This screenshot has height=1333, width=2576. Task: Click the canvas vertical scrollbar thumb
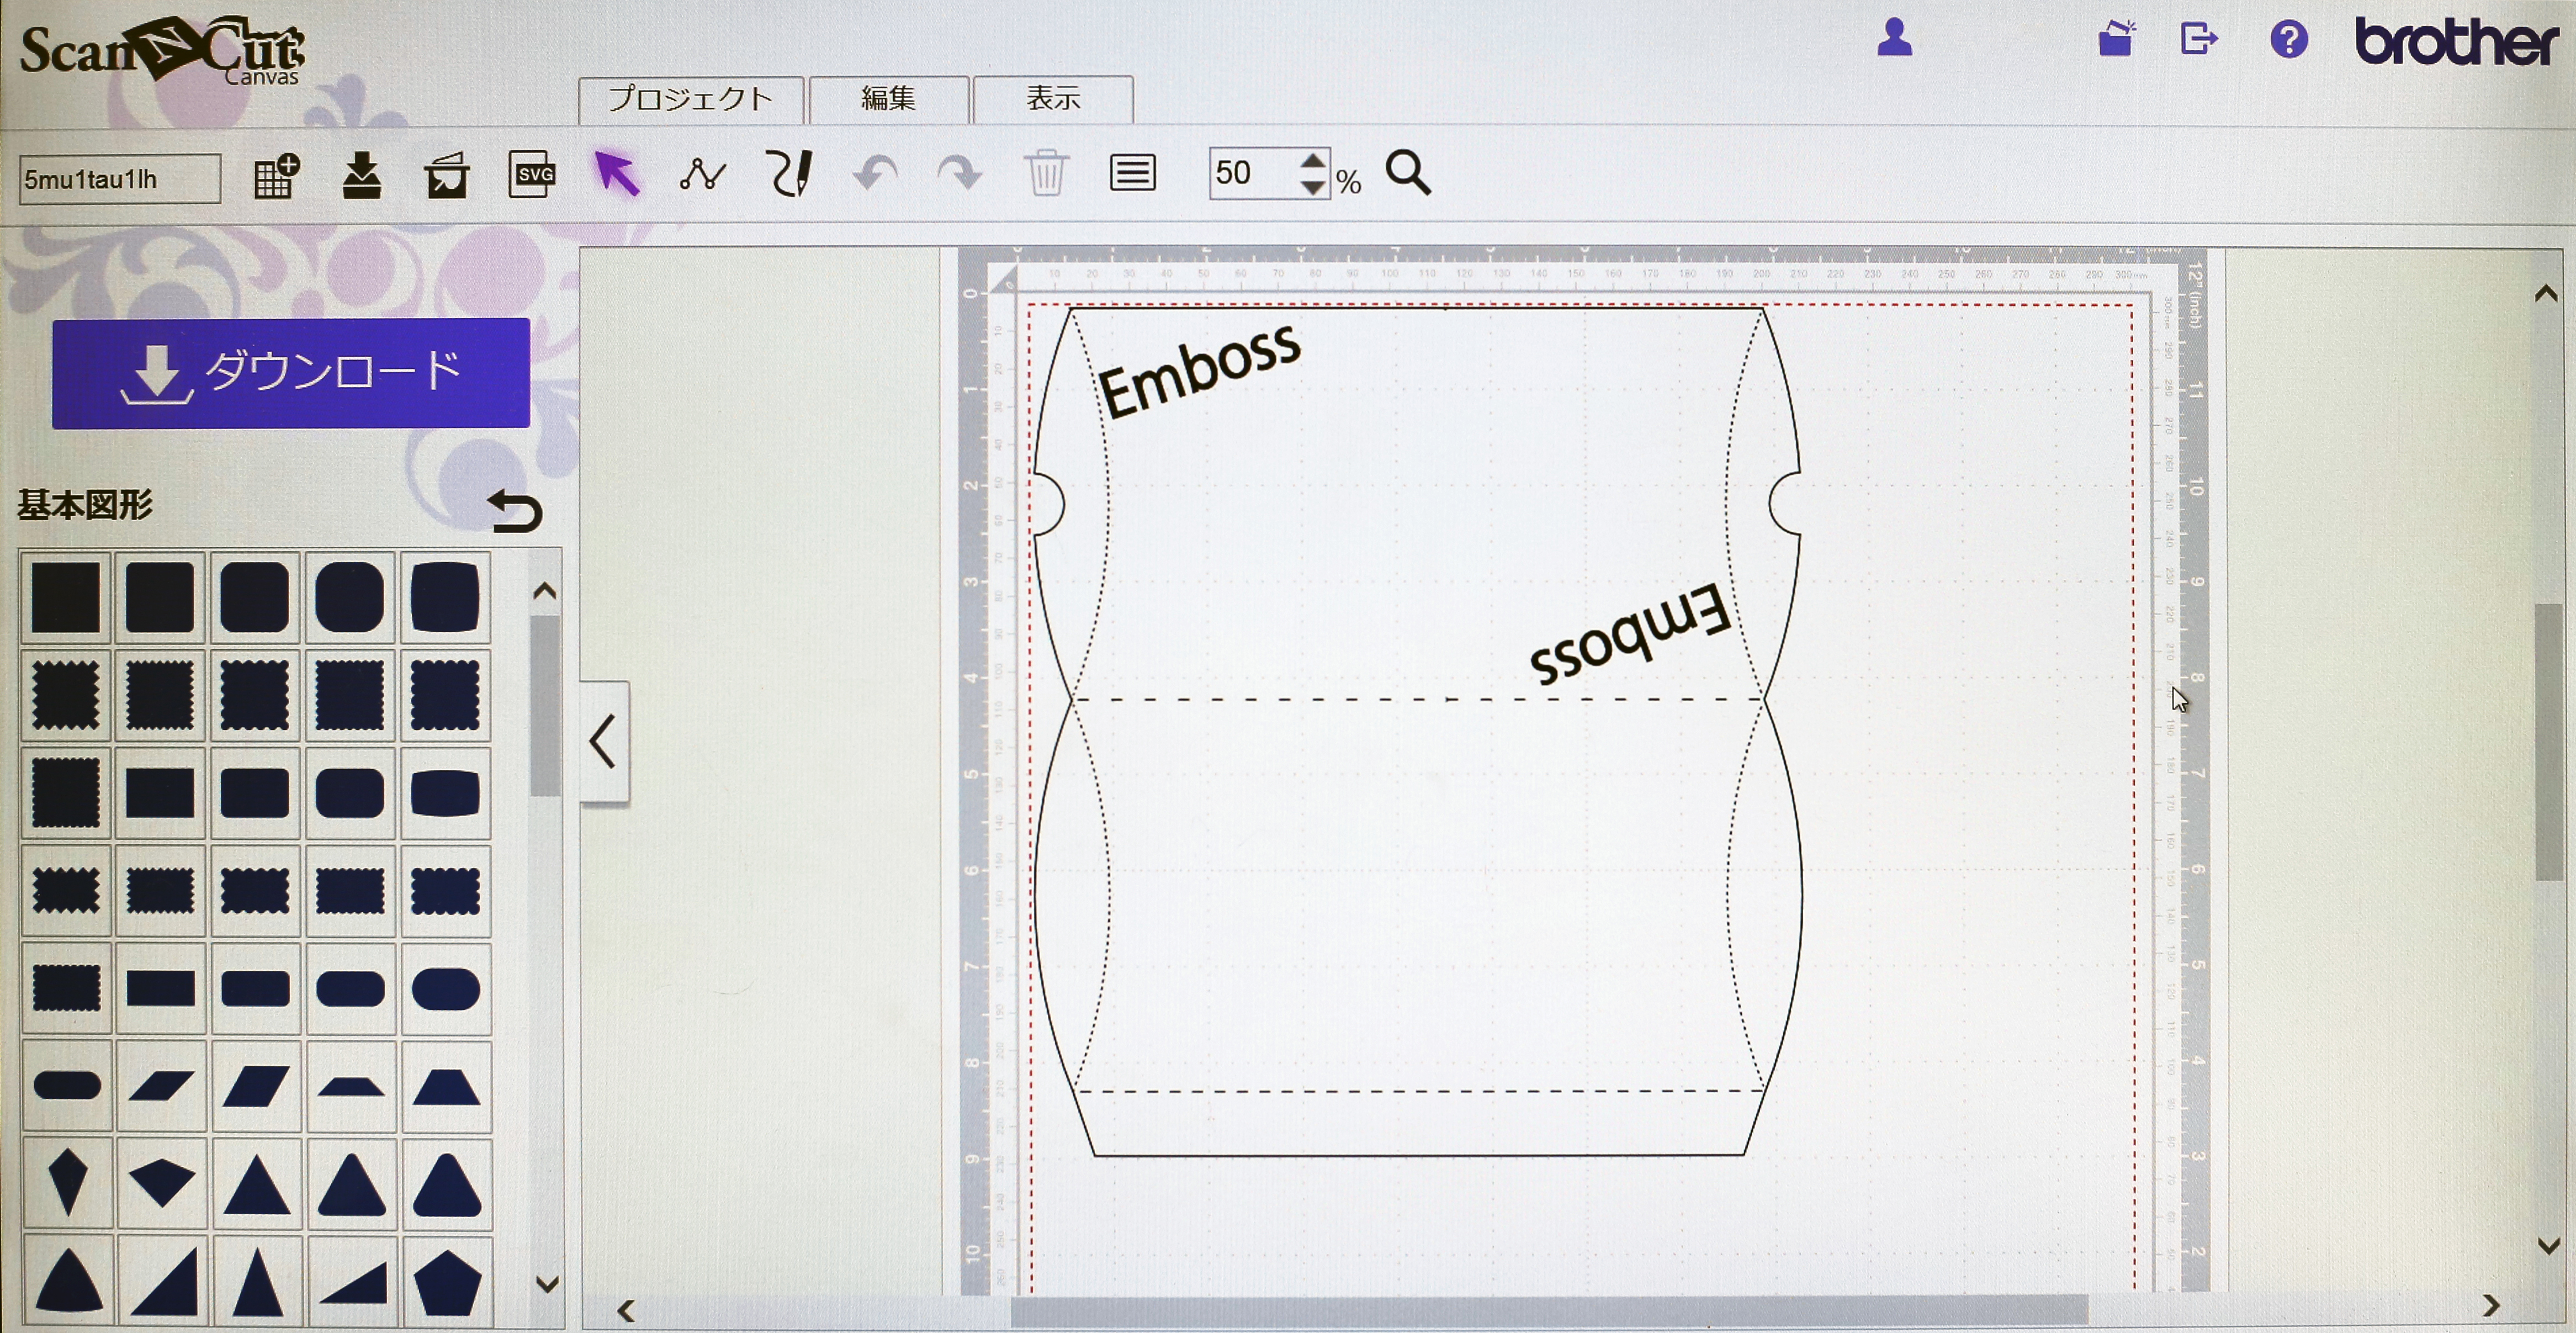(x=2549, y=742)
